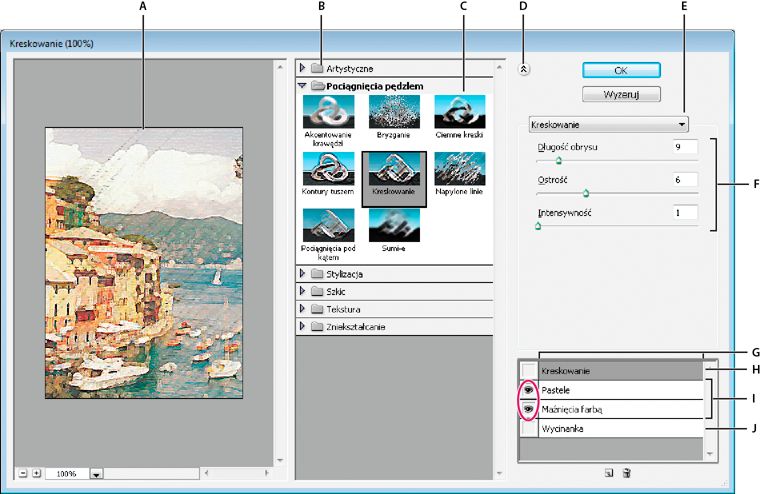Expand the Artystyczne category
The height and width of the screenshot is (494, 761).
(x=302, y=67)
